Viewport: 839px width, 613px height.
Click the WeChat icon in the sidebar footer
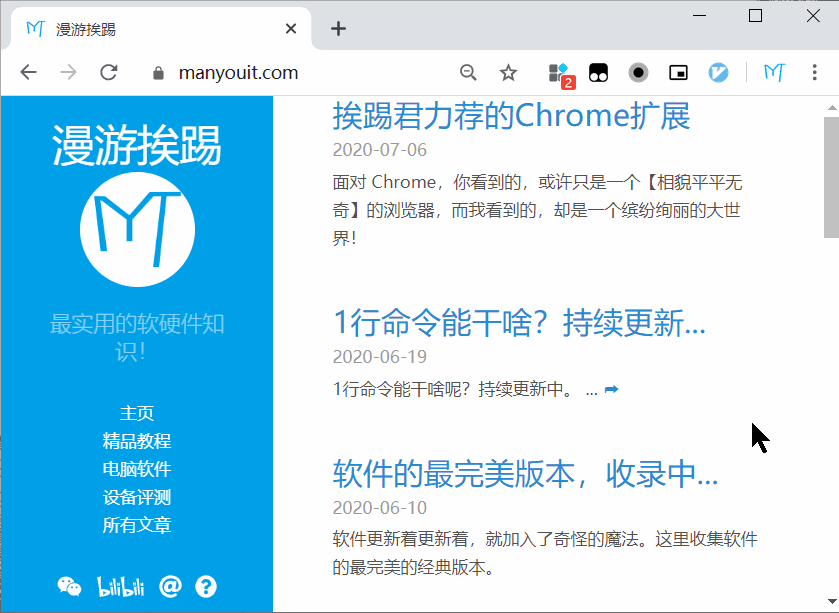point(68,587)
